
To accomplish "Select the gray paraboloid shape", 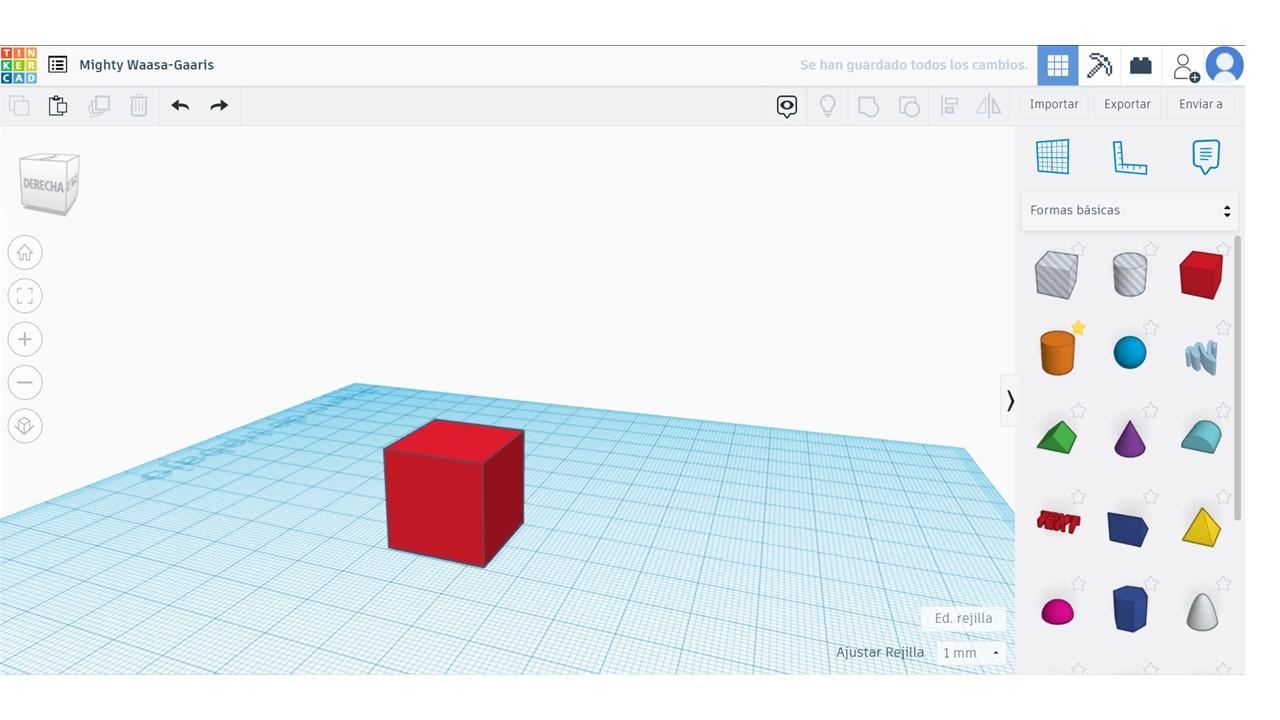I will tap(1202, 612).
